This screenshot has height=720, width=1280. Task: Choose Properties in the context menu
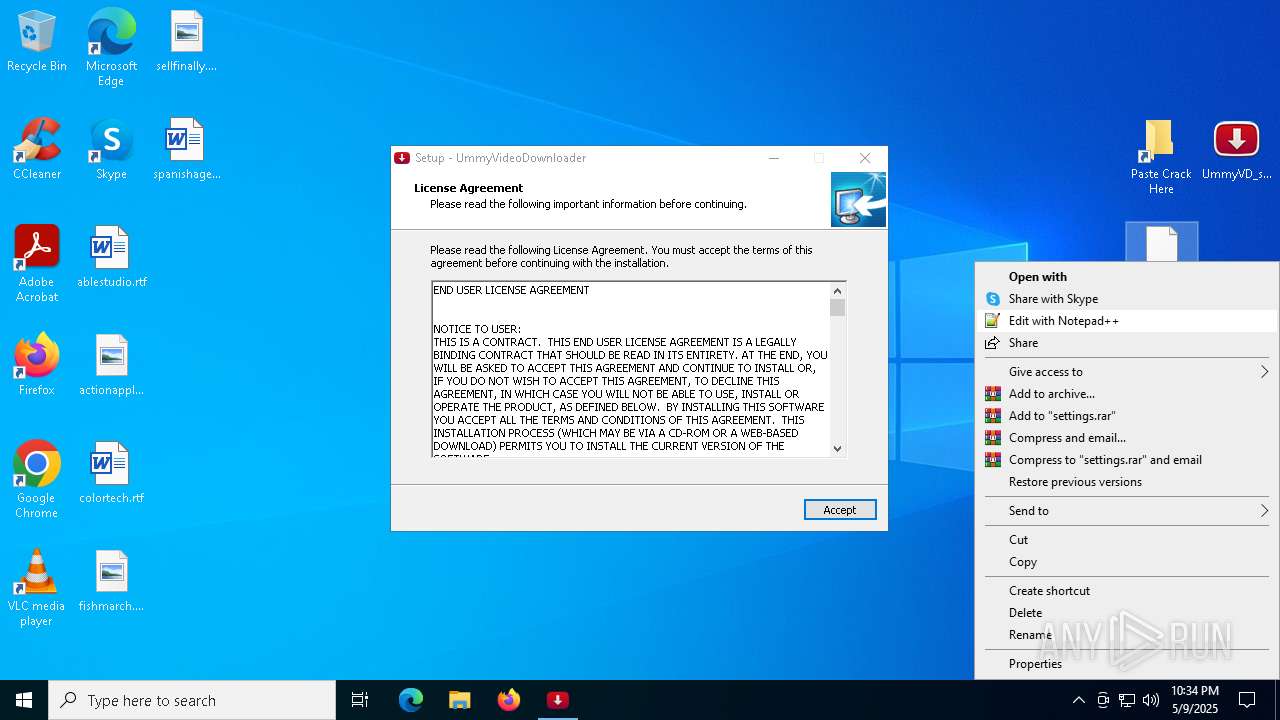click(1127, 664)
